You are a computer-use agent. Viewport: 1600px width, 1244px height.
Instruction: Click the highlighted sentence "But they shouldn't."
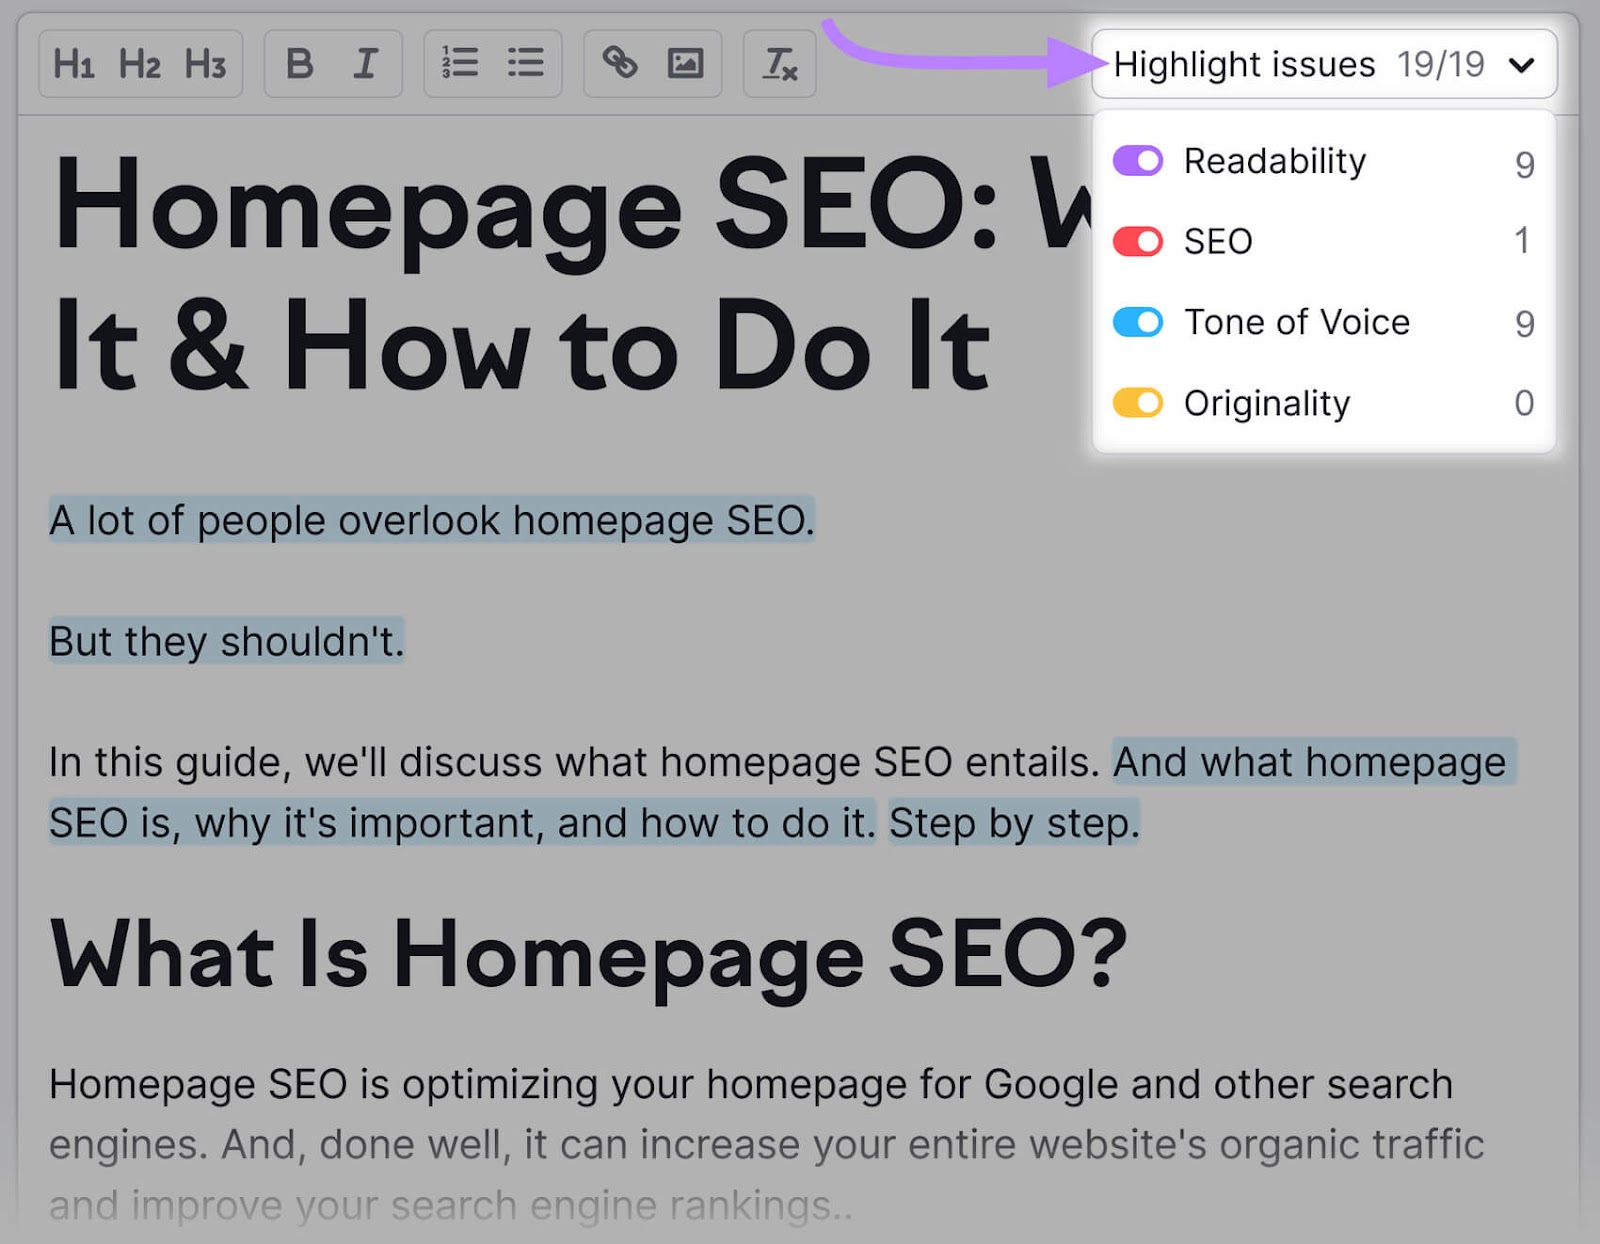pyautogui.click(x=226, y=641)
